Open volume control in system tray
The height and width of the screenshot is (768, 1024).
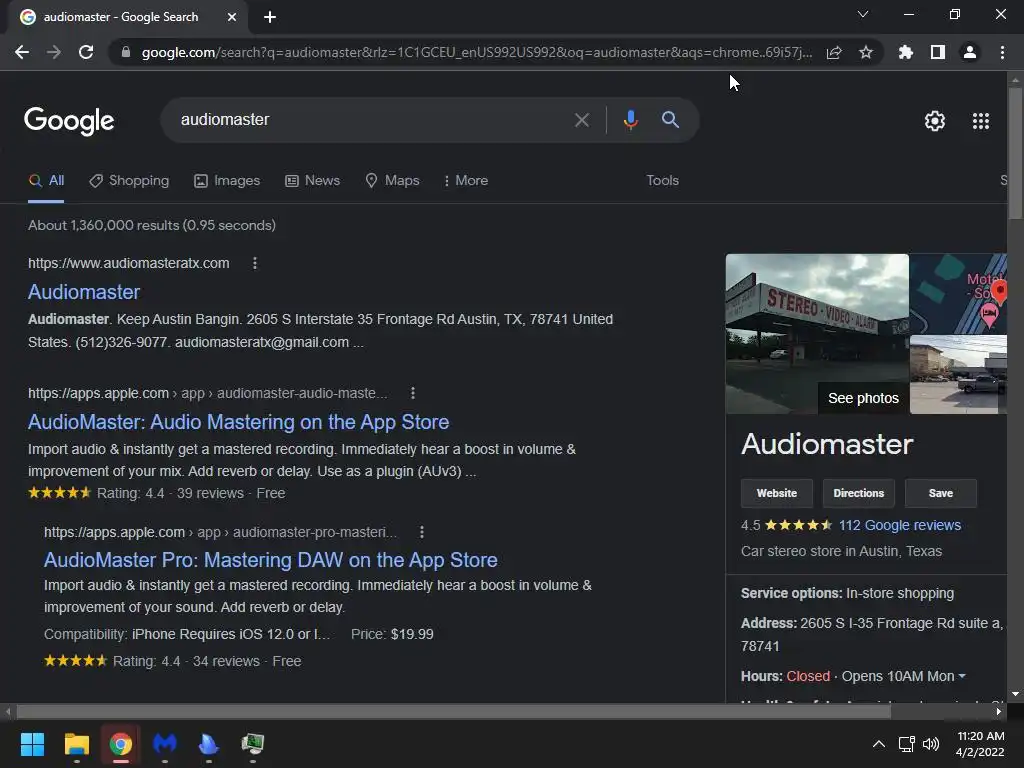pyautogui.click(x=931, y=744)
